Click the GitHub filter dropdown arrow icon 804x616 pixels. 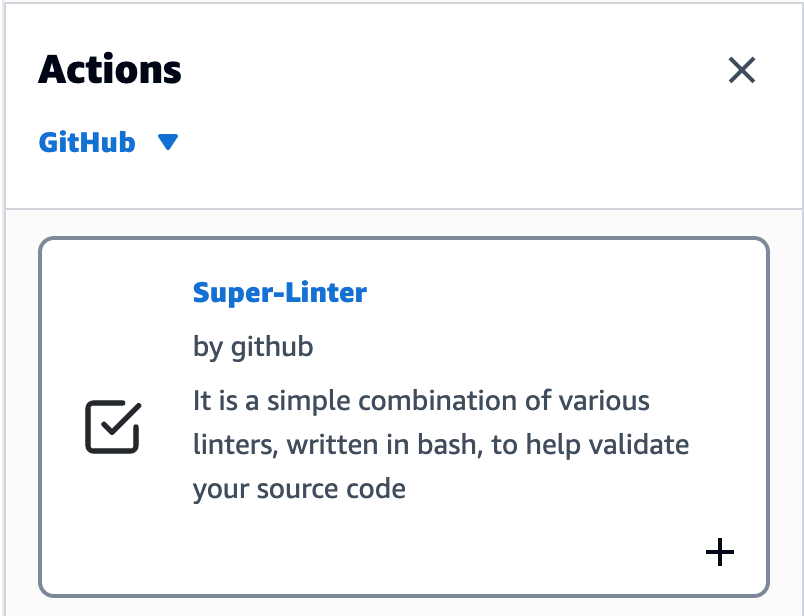pos(168,142)
